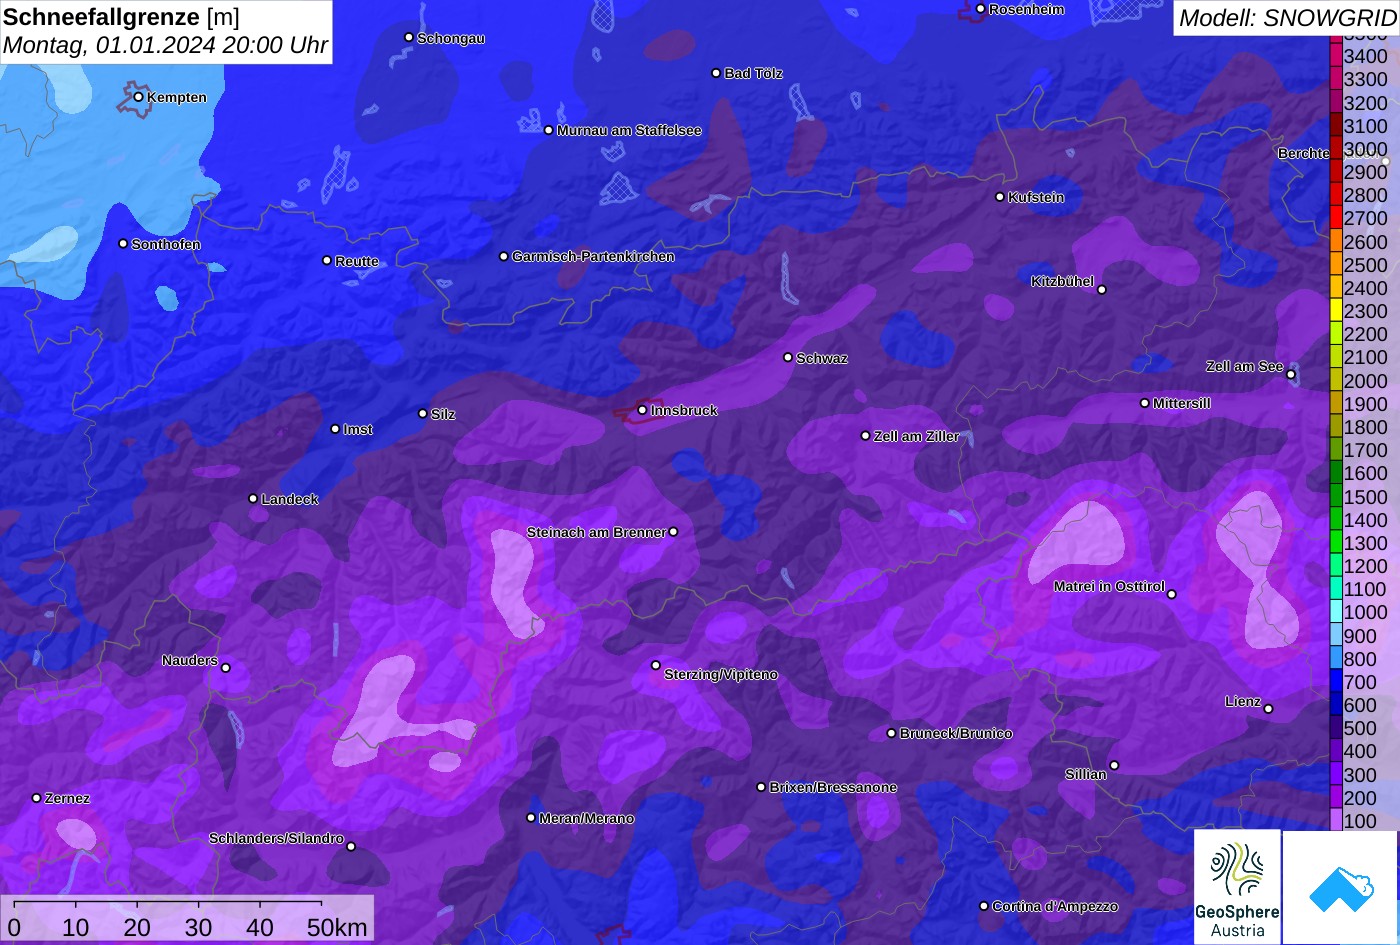Click the "2000" legend value
Viewport: 1400px width, 945px height.
(1366, 381)
